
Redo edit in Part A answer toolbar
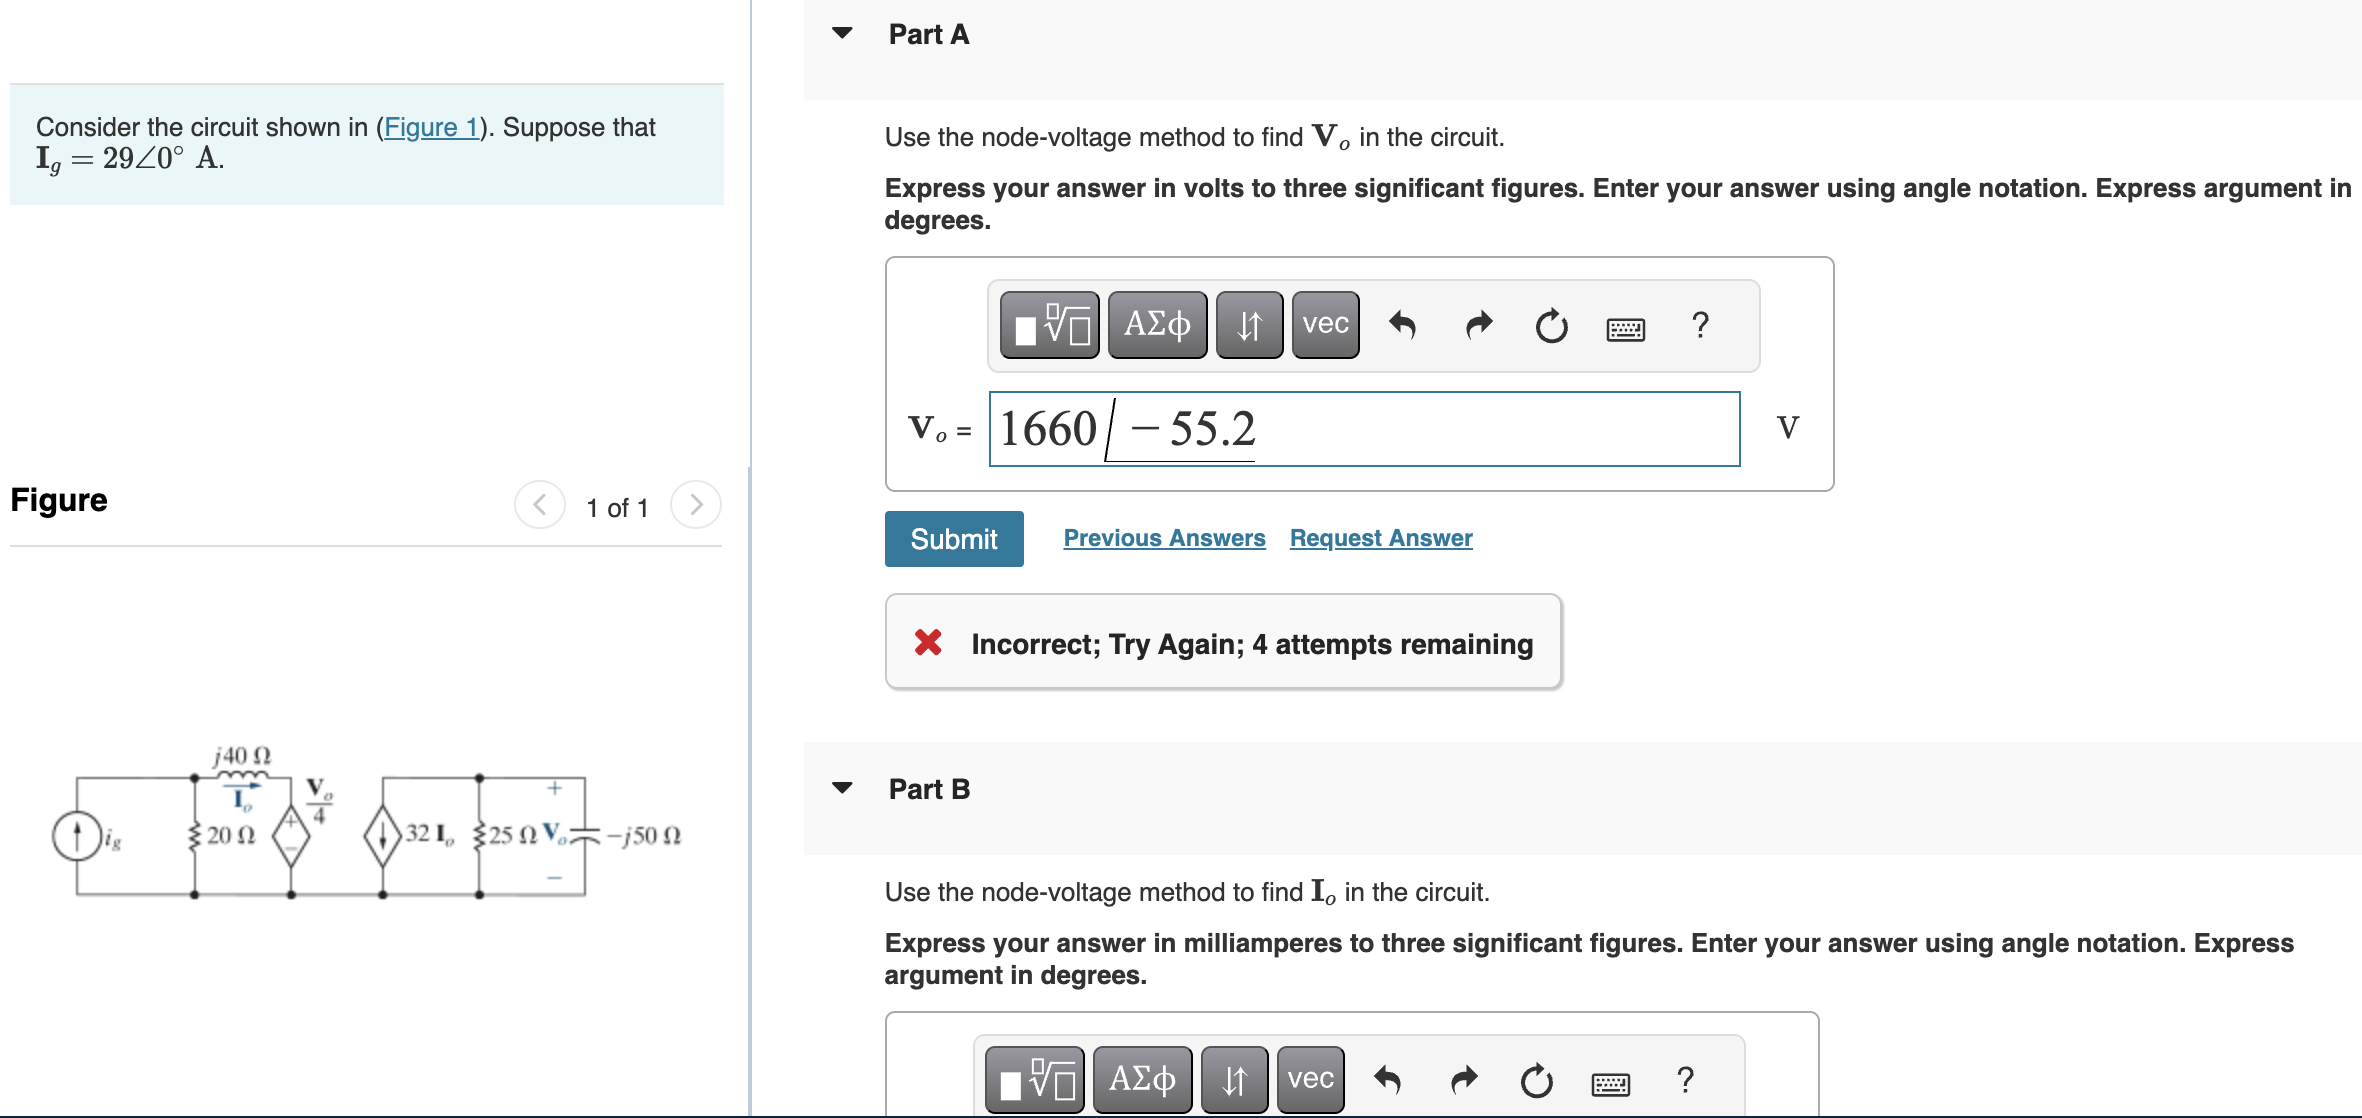[1478, 325]
